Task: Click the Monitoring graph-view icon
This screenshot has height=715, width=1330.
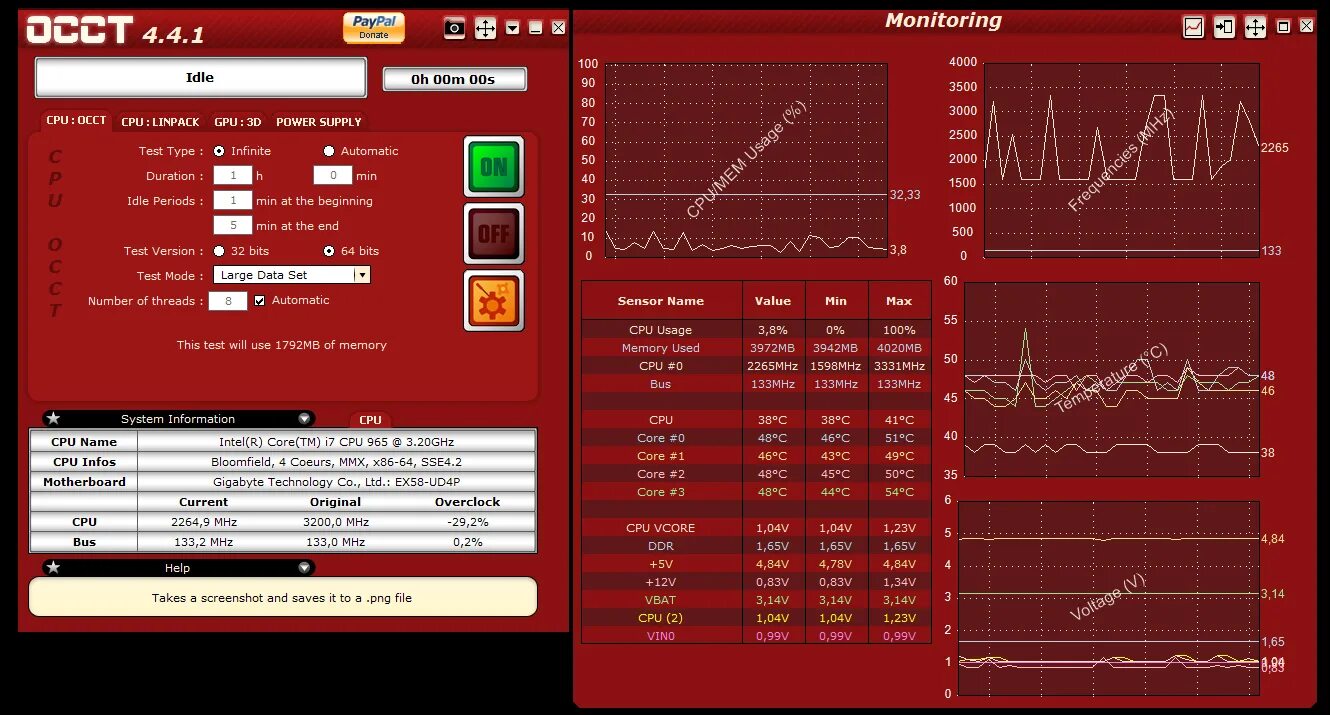Action: pyautogui.click(x=1193, y=27)
